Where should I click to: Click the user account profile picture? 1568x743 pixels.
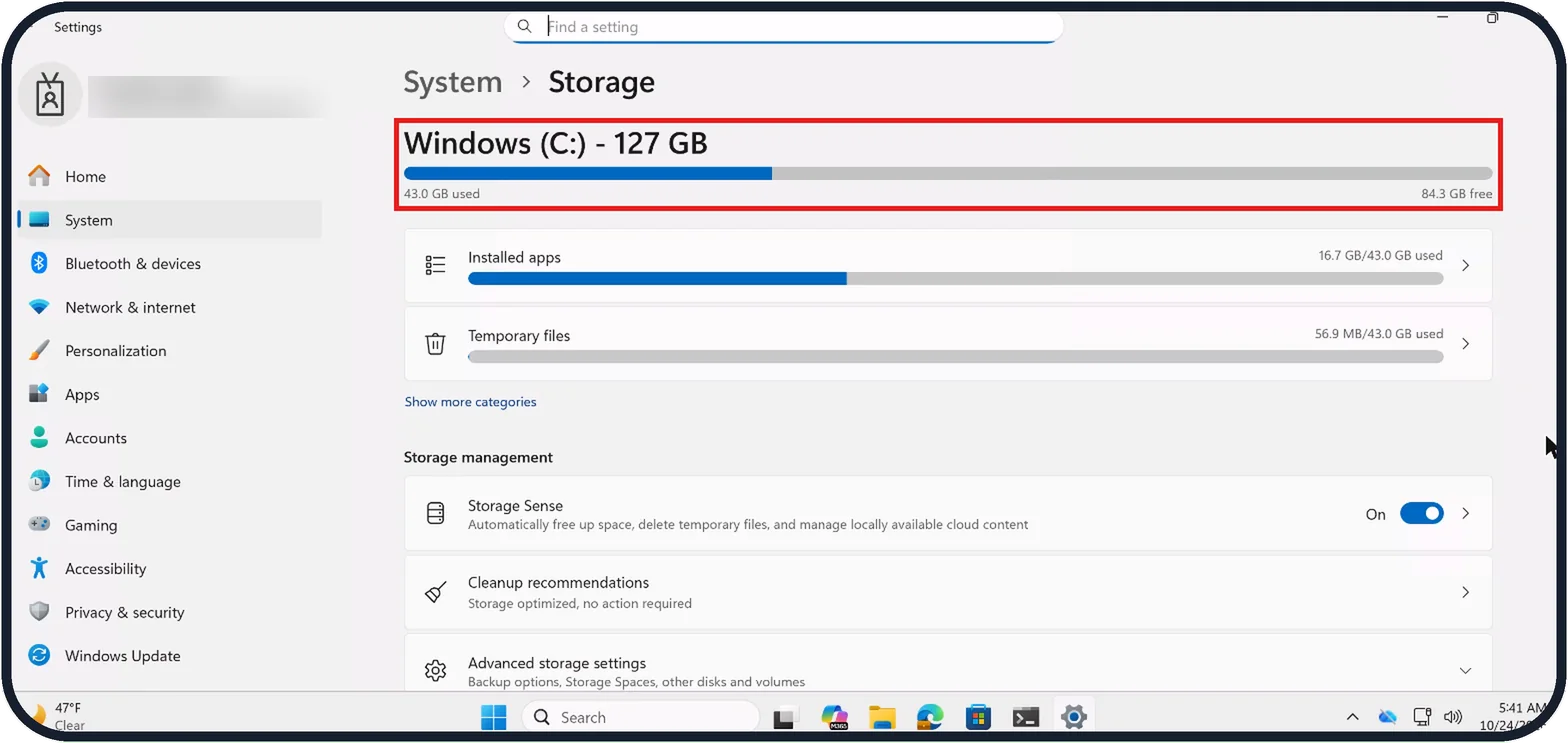coord(49,94)
